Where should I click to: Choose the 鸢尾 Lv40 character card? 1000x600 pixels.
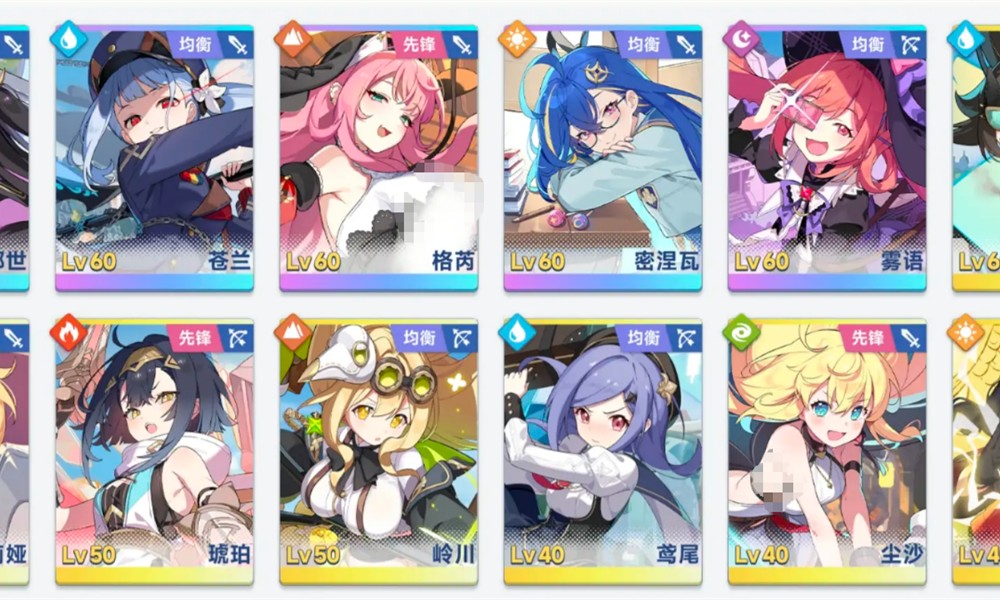click(x=603, y=451)
